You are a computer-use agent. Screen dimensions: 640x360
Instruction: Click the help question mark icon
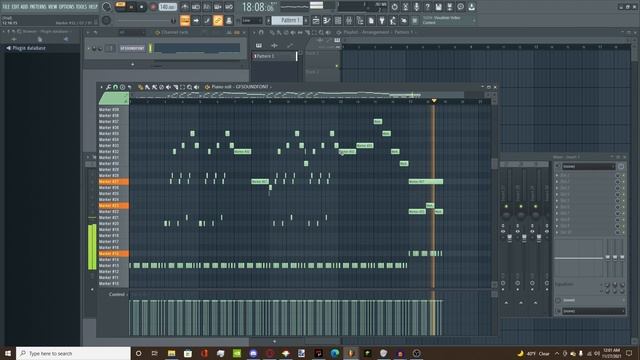coord(427,7)
